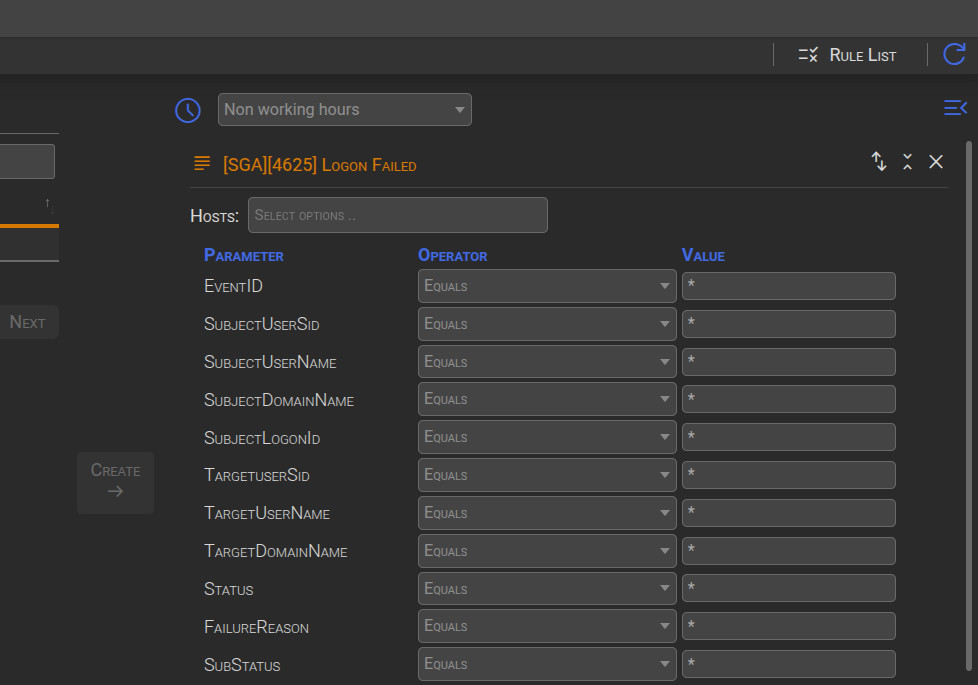Click the Hosts select options field
Screen dimensions: 978x685
[398, 215]
